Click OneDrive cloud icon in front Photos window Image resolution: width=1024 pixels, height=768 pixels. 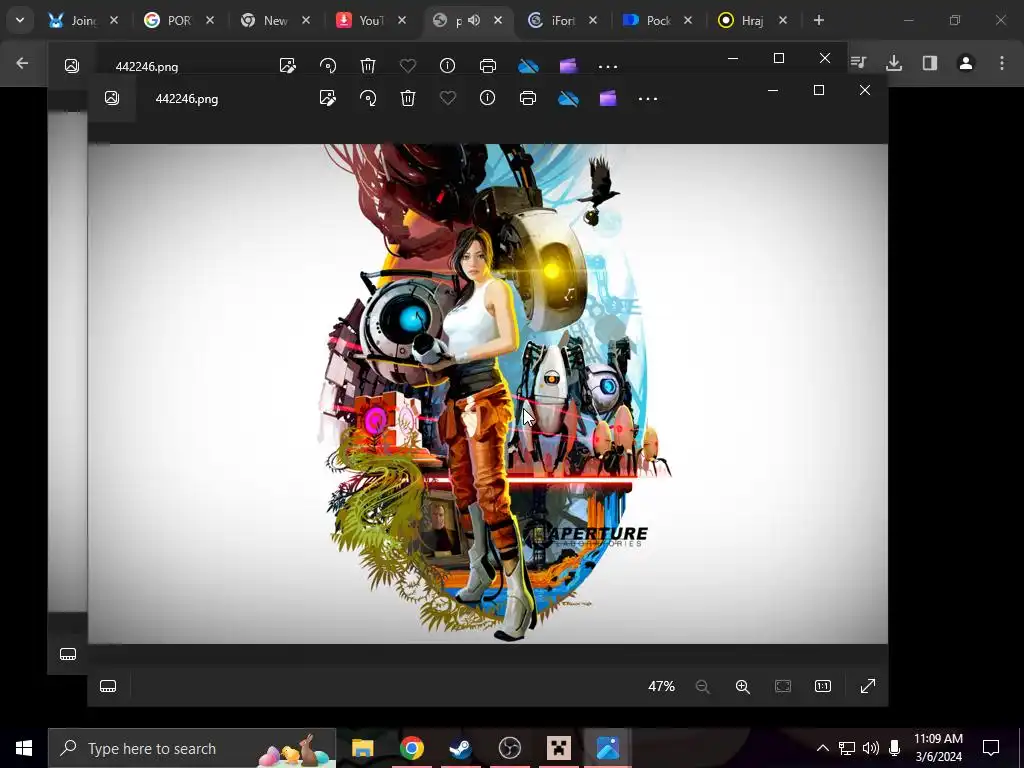coord(568,99)
